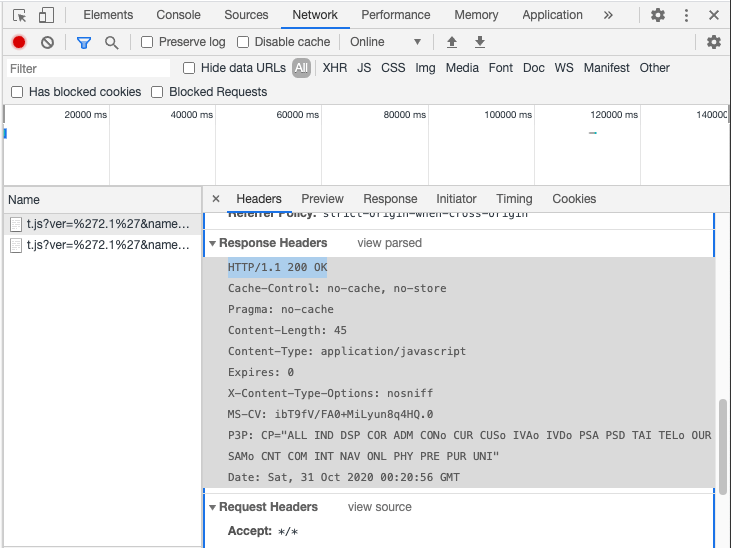Import HAR file with upload arrow
The width and height of the screenshot is (731, 548).
452,42
